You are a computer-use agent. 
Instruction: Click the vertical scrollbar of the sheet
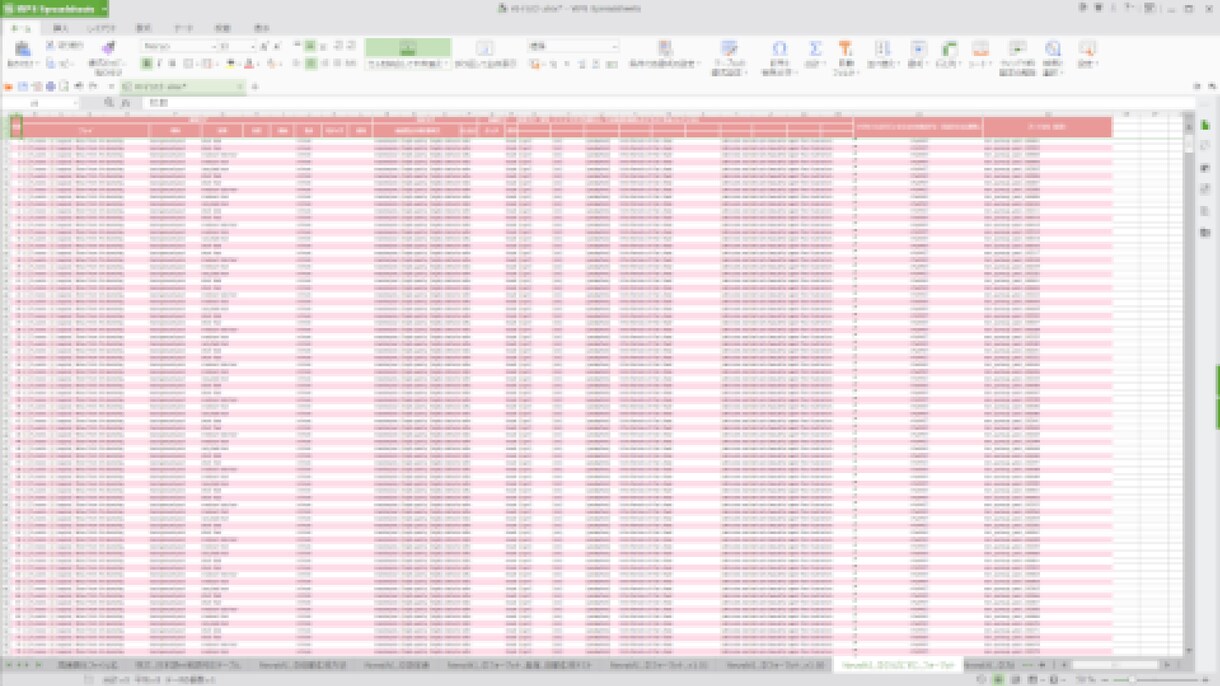(x=1189, y=385)
